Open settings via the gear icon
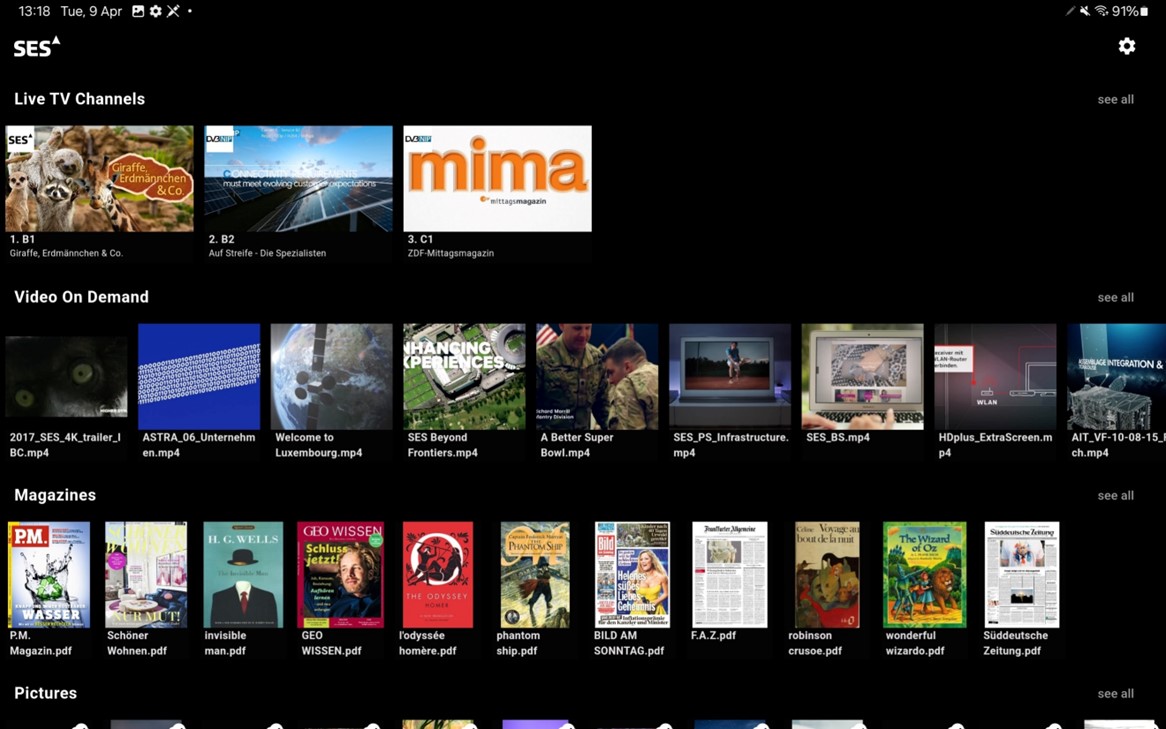This screenshot has width=1166, height=729. (x=1127, y=46)
